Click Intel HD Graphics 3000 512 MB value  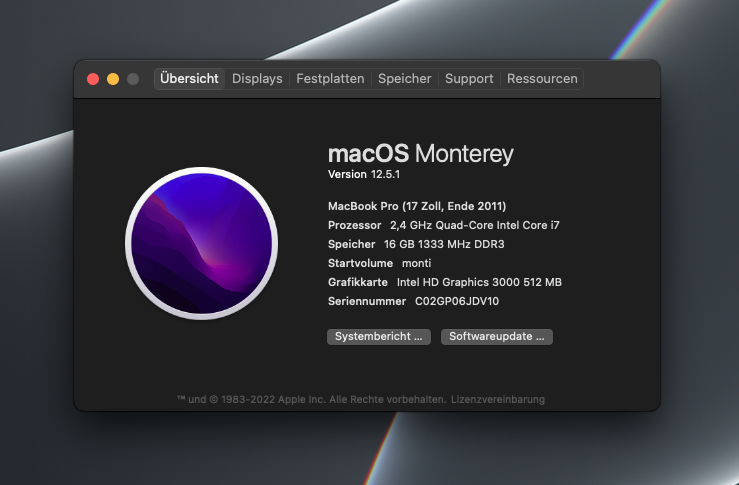click(479, 282)
